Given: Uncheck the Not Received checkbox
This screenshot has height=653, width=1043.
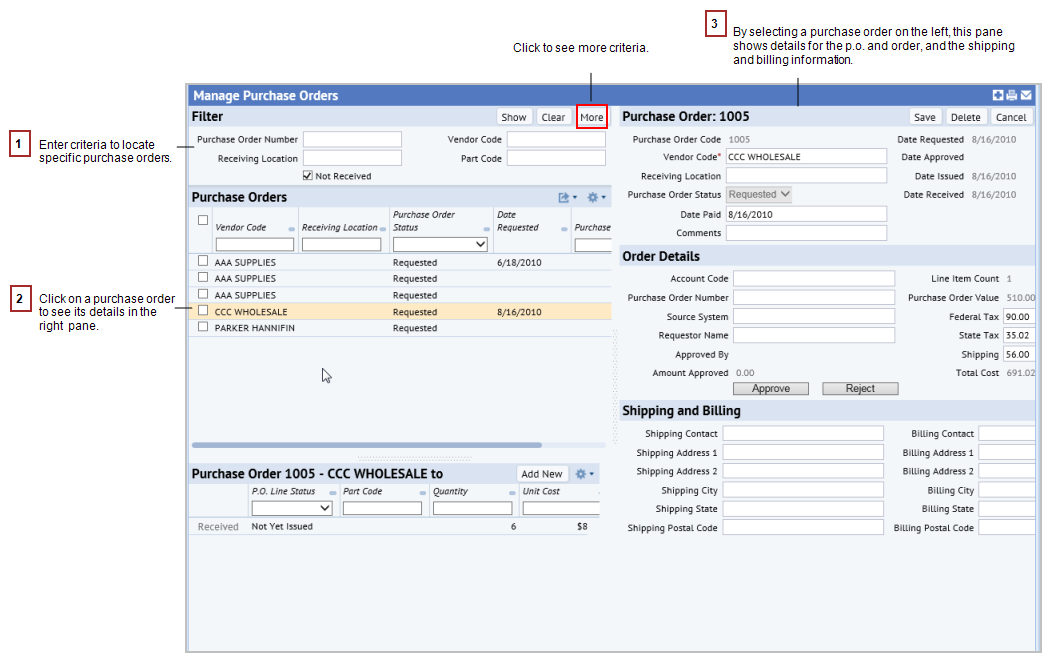Looking at the screenshot, I should pyautogui.click(x=307, y=174).
